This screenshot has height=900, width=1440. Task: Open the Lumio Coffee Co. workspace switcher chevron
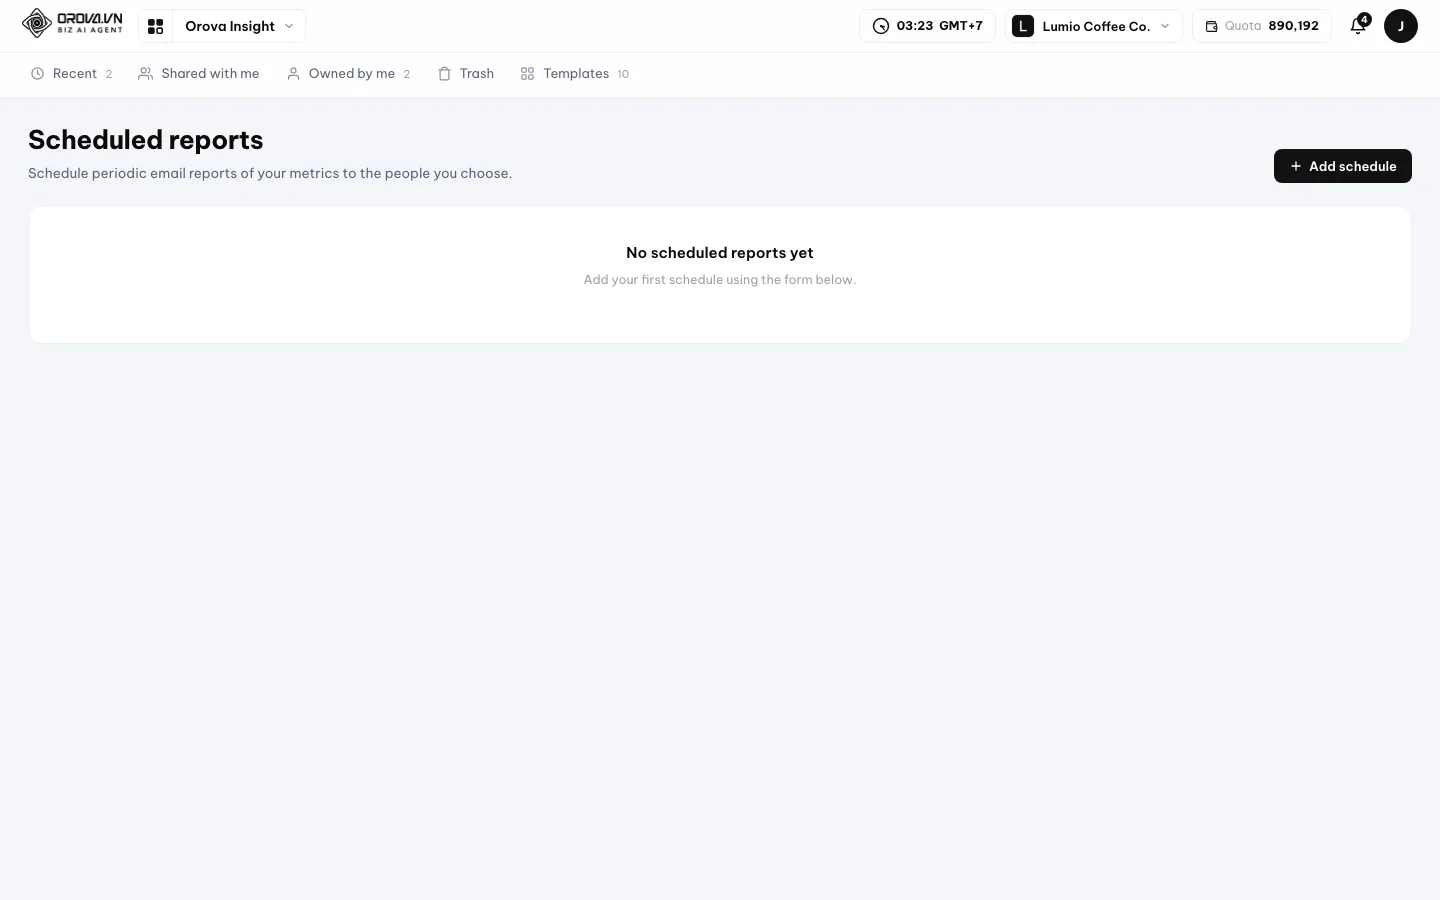pos(1165,26)
